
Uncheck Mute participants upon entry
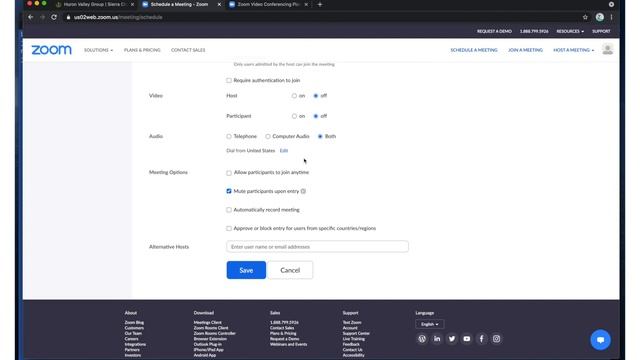coord(229,191)
